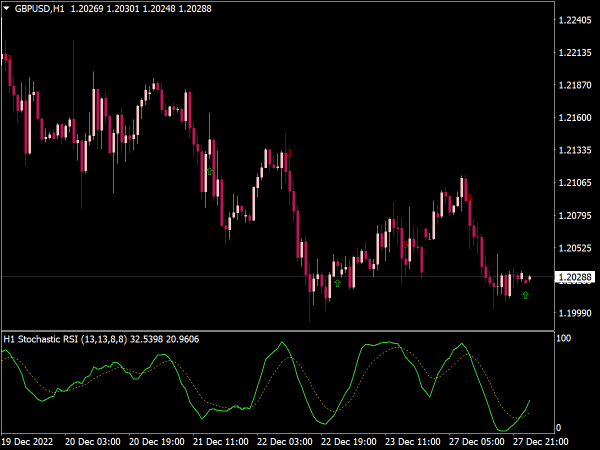Screen dimensions: 600x450
Task: Click the GBPUSD,H1 chart title
Action: [x=39, y=8]
